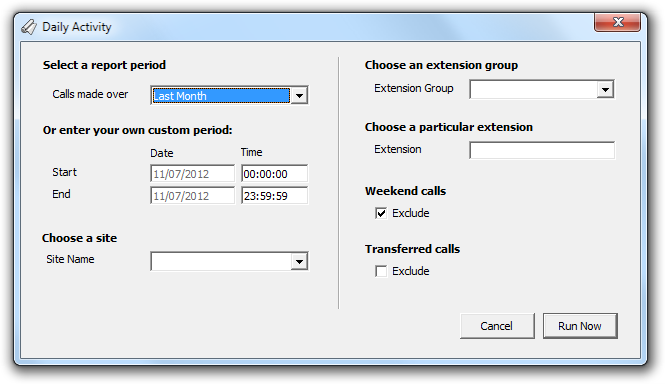The height and width of the screenshot is (384, 665).
Task: Click inside the Extension Group combo box
Action: (x=534, y=90)
